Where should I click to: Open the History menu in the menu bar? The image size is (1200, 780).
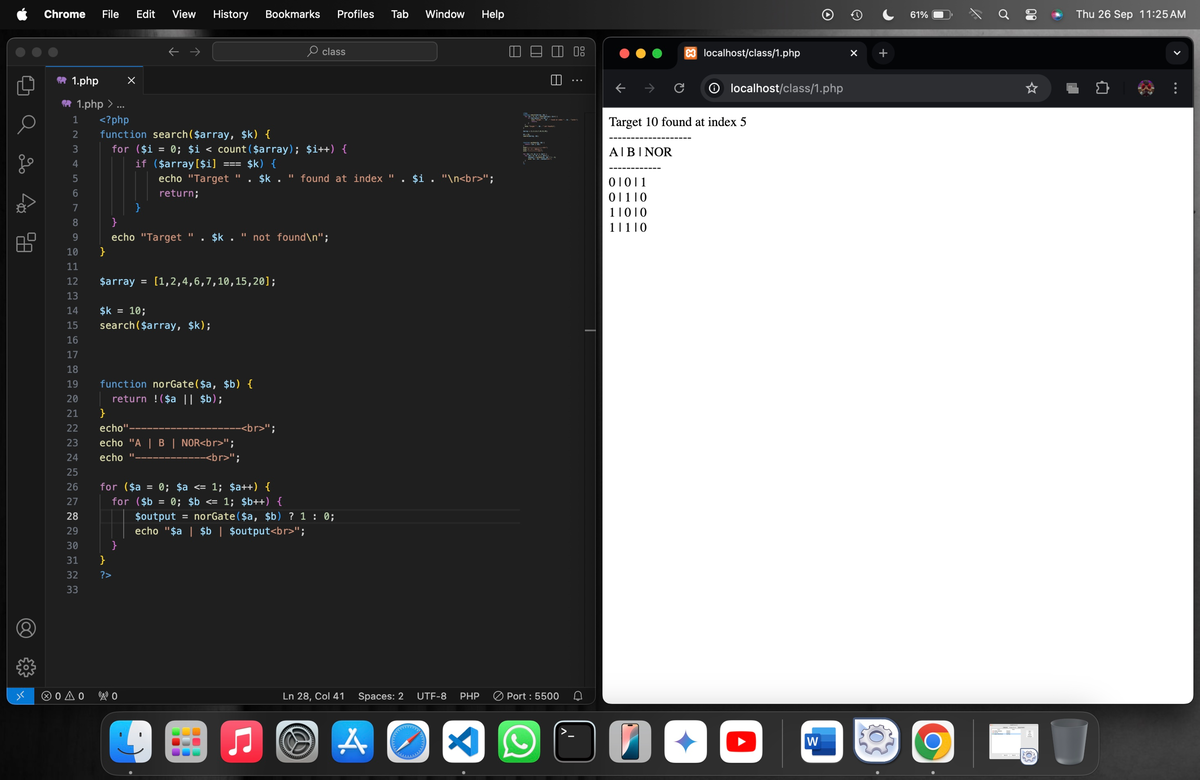(x=230, y=14)
